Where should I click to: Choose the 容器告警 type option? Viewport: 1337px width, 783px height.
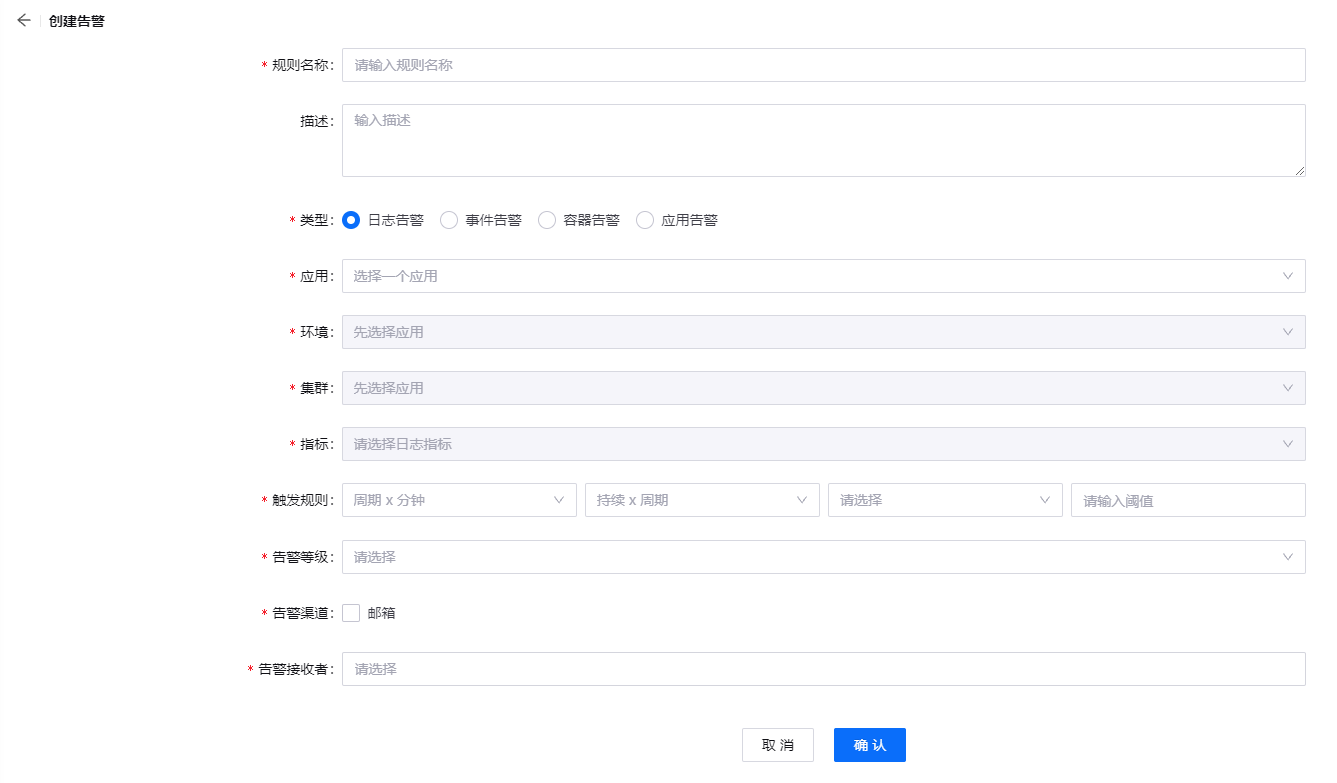click(547, 220)
